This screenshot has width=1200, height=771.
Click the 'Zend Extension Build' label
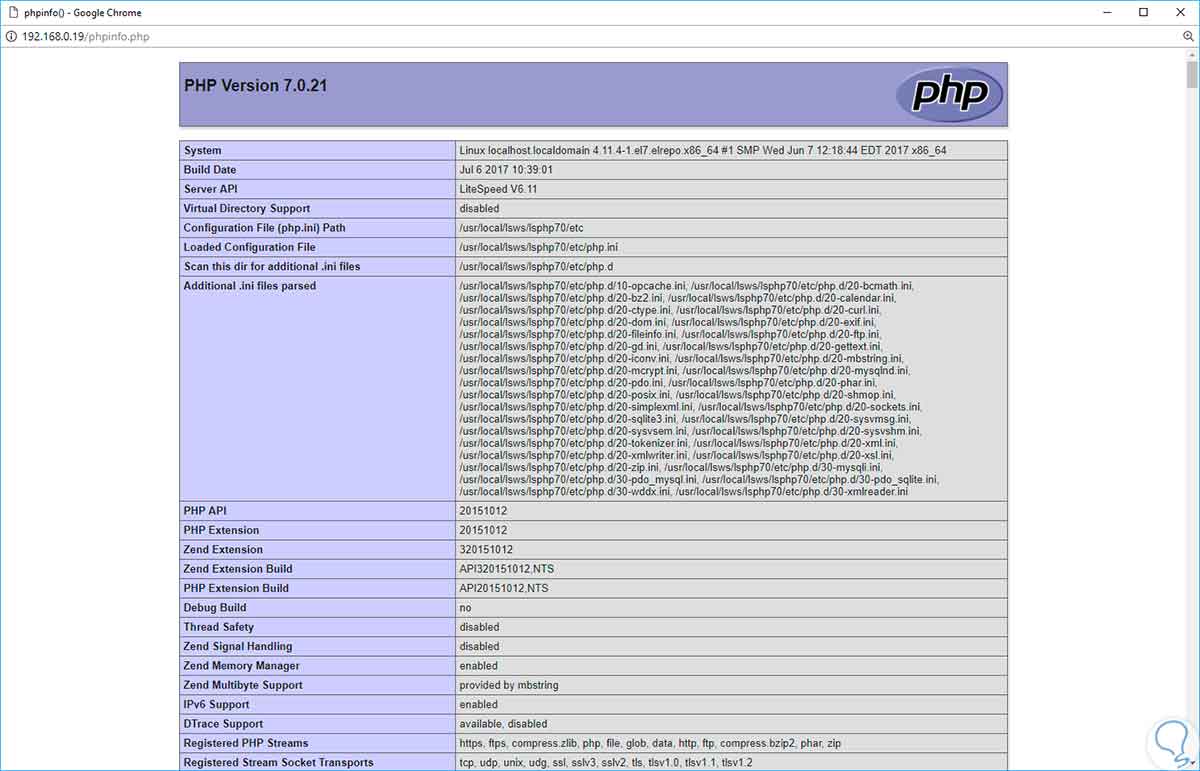[x=239, y=569]
